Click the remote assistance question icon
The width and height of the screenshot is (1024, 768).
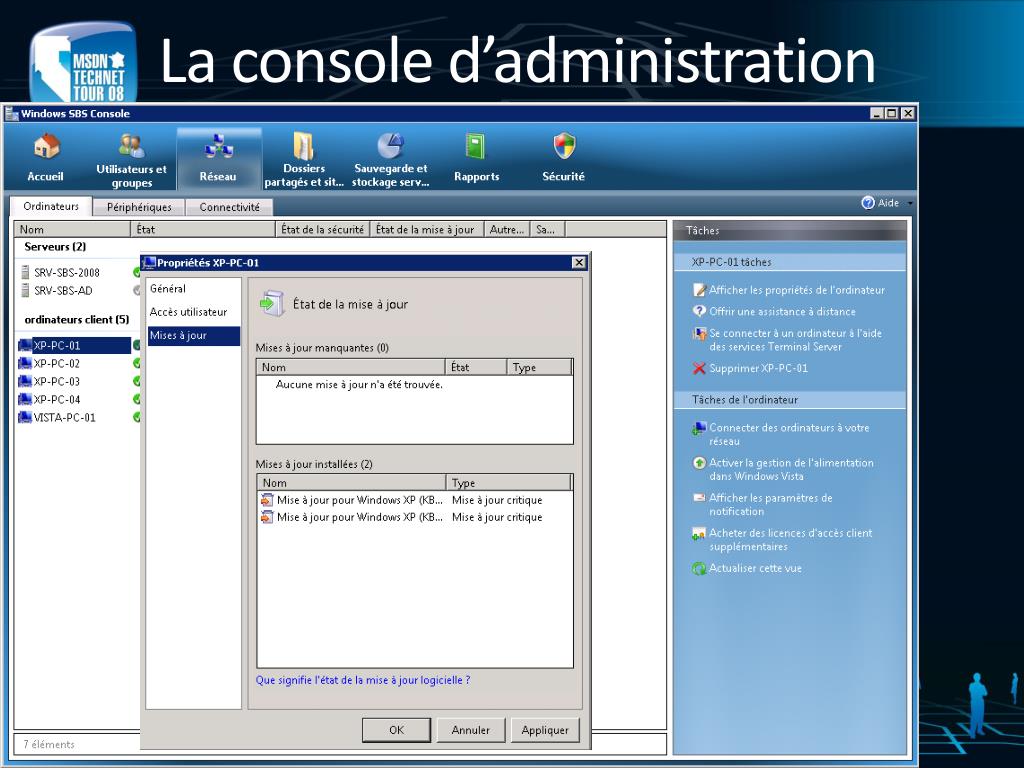pos(699,311)
